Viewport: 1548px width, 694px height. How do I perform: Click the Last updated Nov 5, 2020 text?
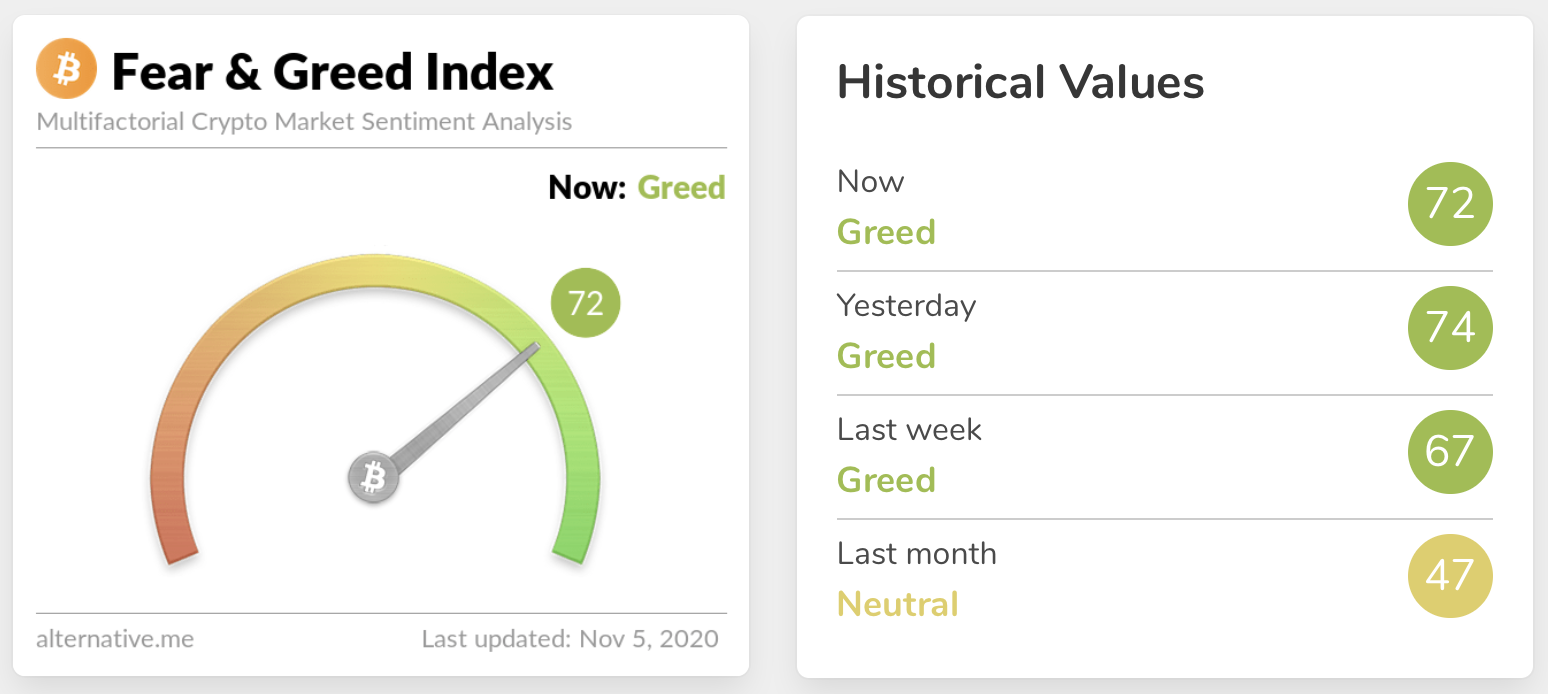pos(570,638)
